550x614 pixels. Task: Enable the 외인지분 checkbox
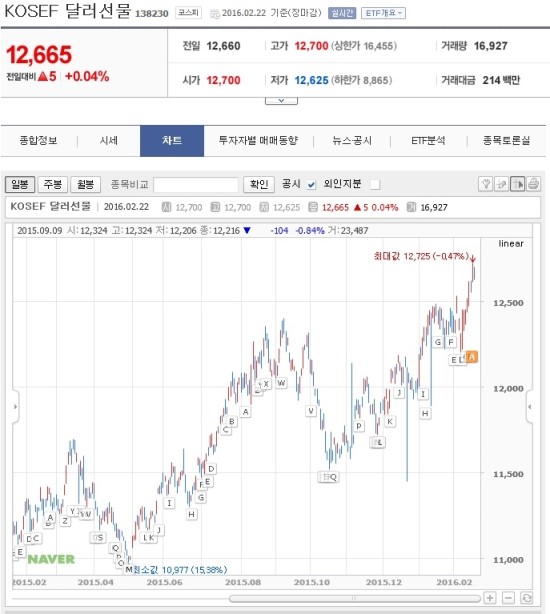tap(375, 184)
